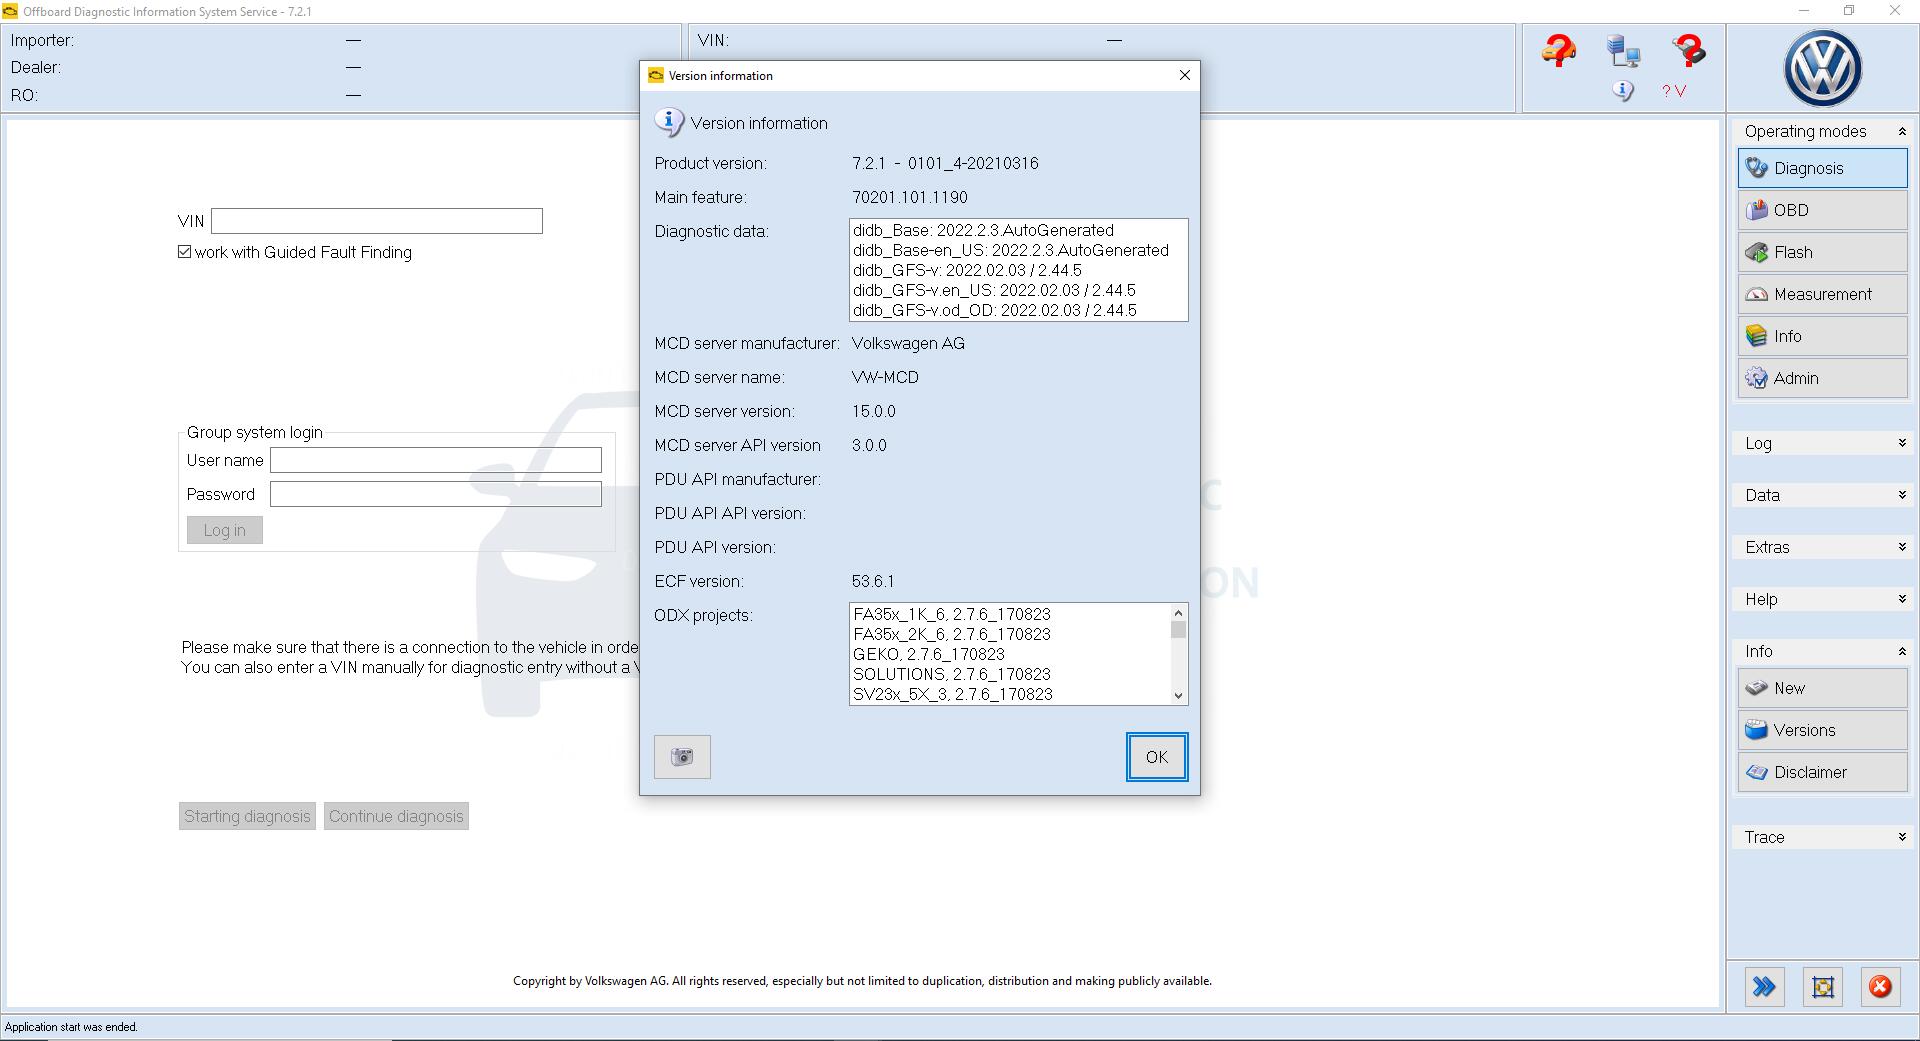This screenshot has width=1920, height=1041.
Task: Open the Versions info item
Action: [x=1823, y=730]
